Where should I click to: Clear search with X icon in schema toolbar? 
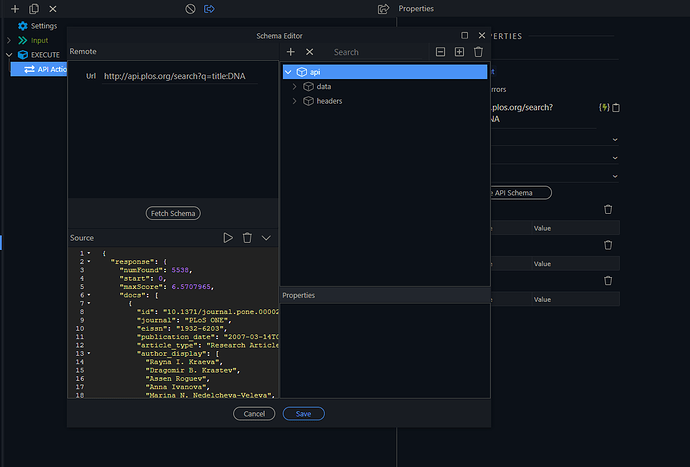coord(310,52)
